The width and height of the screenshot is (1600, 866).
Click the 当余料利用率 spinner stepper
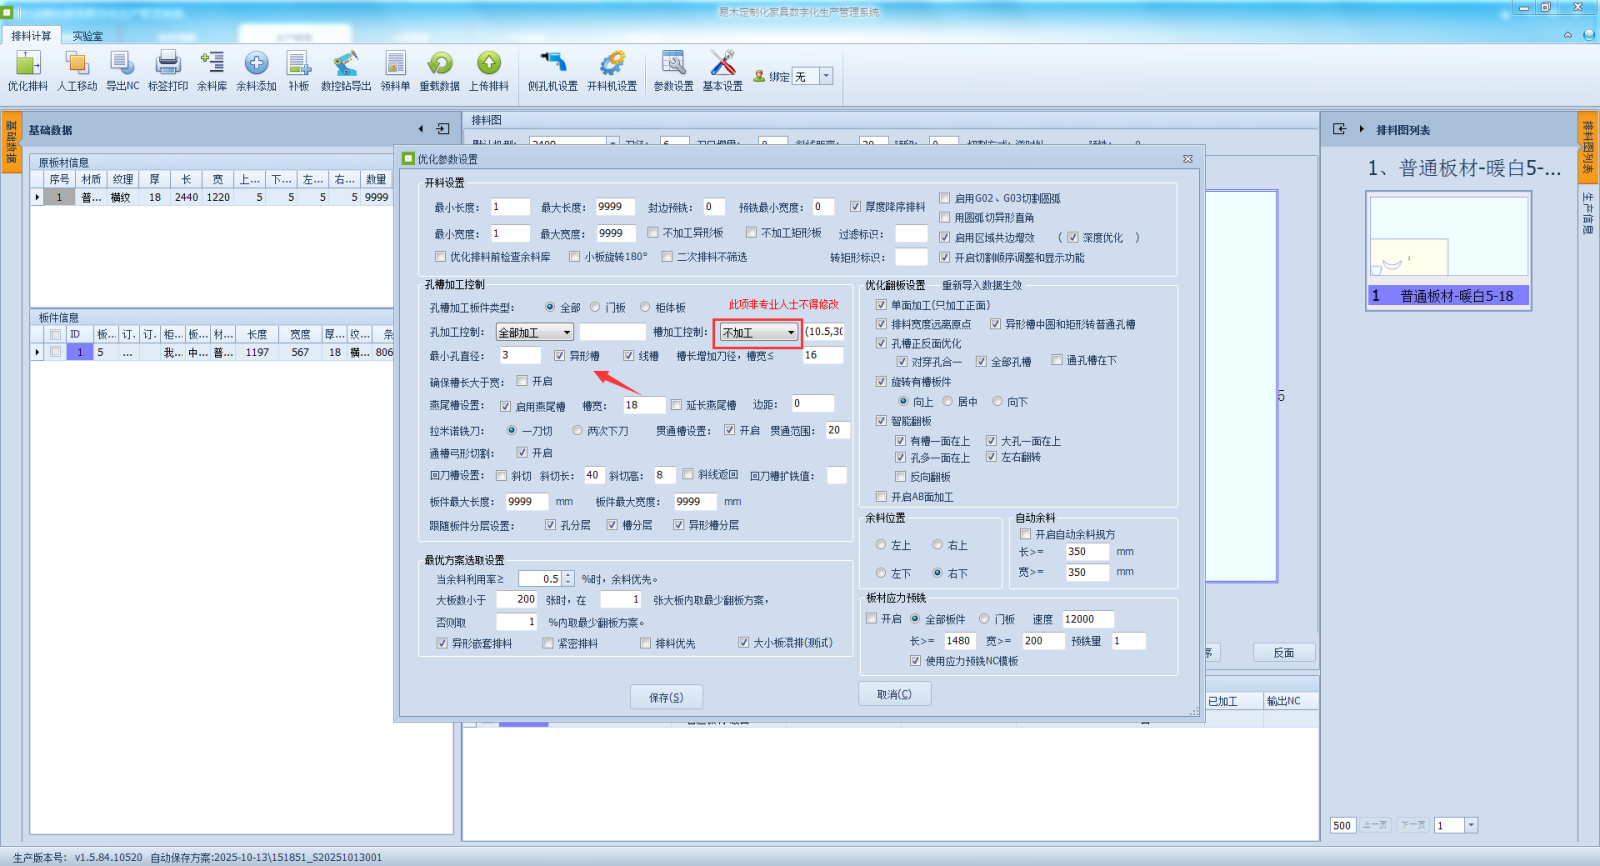click(x=568, y=579)
